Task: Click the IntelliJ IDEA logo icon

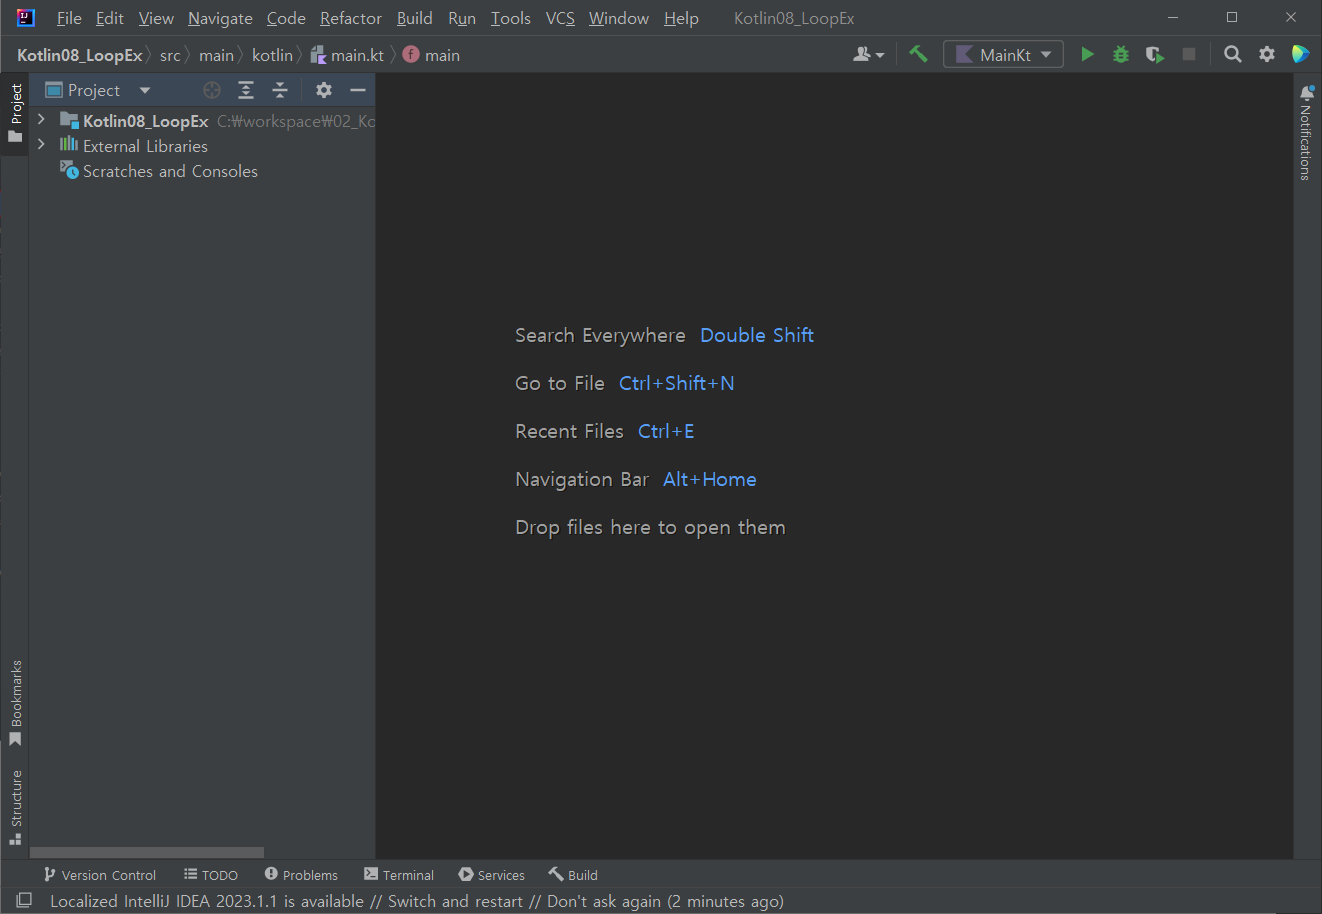Action: click(x=25, y=18)
